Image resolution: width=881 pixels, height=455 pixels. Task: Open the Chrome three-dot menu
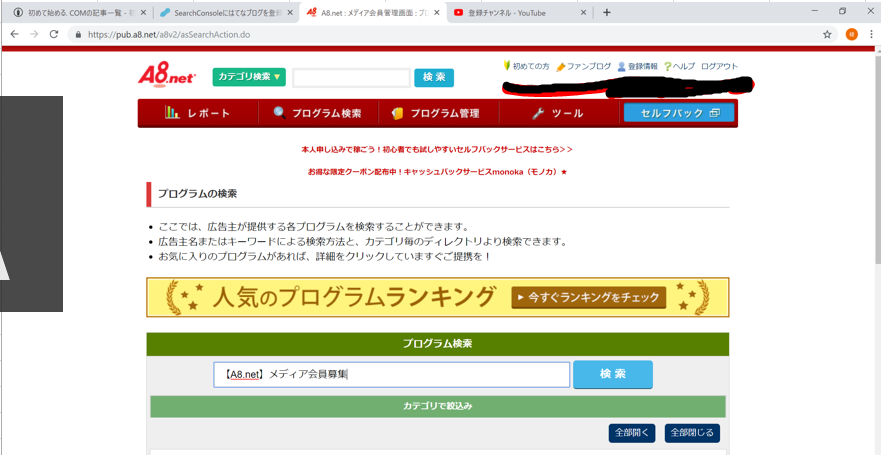click(871, 34)
